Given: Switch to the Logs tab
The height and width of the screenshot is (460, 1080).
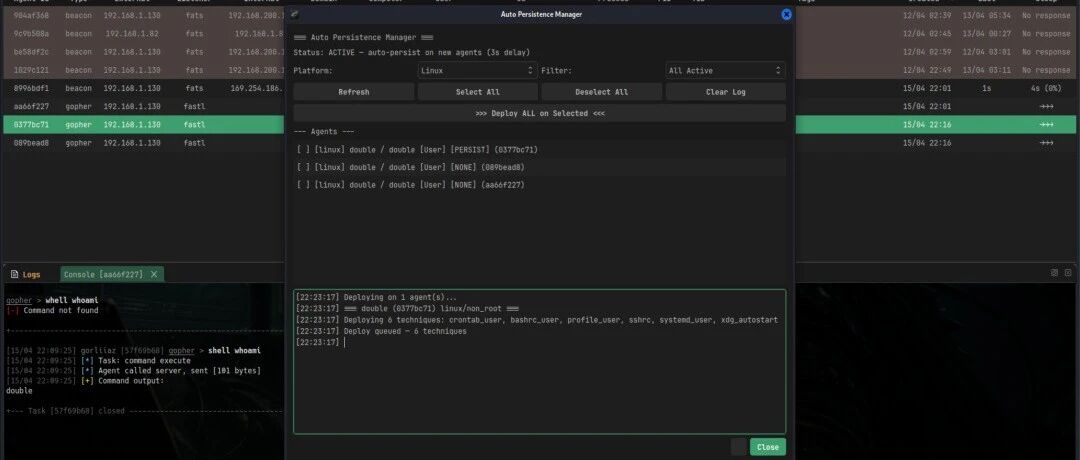Looking at the screenshot, I should [25, 274].
